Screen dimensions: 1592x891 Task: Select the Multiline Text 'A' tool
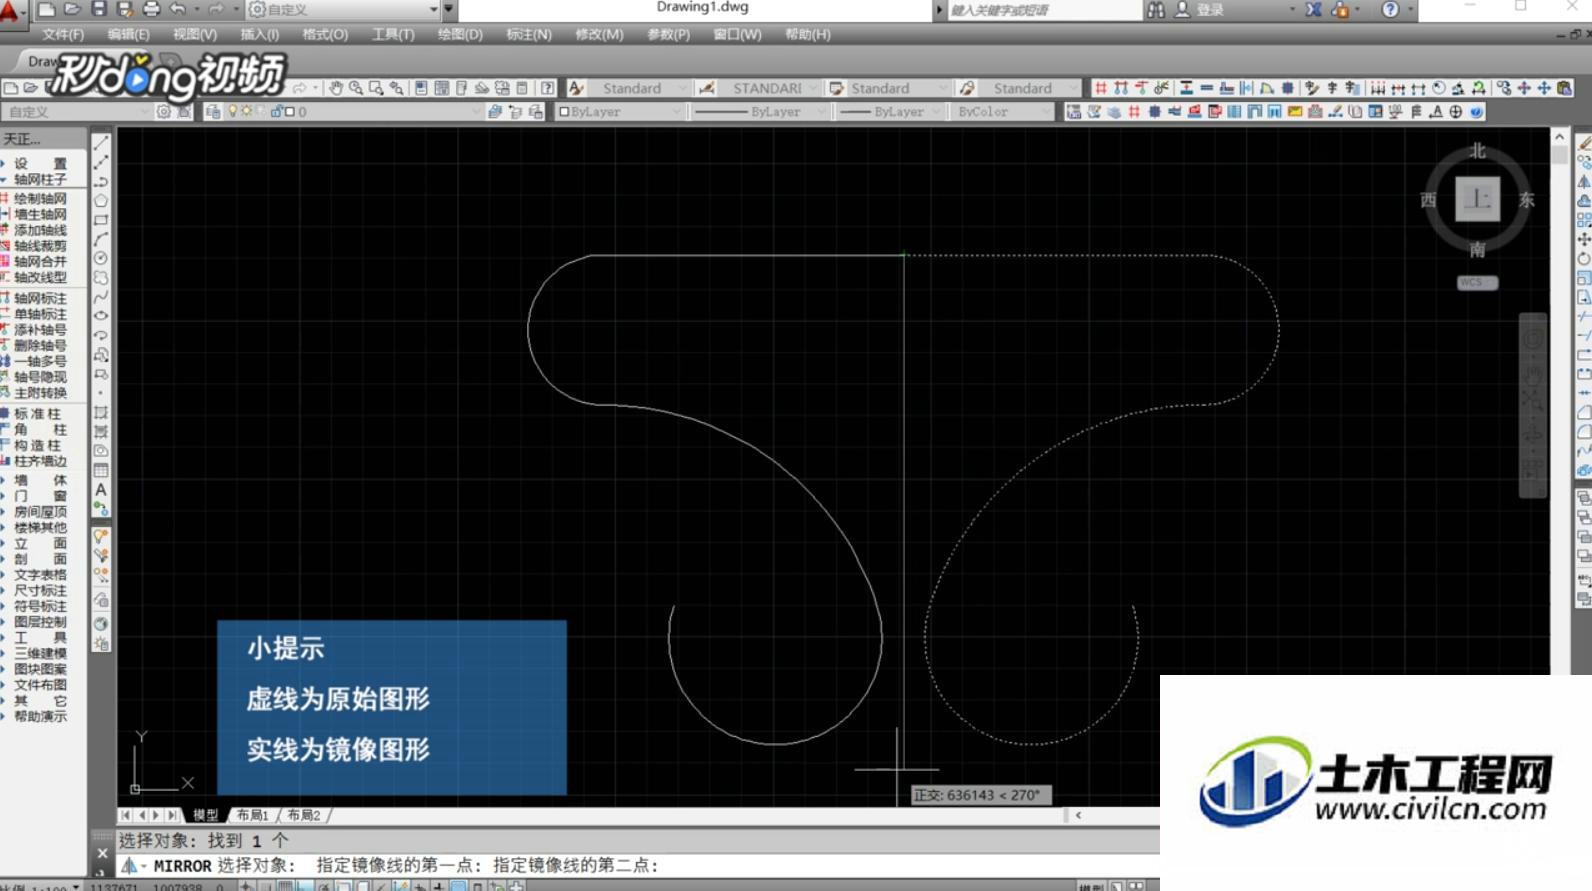coord(101,490)
